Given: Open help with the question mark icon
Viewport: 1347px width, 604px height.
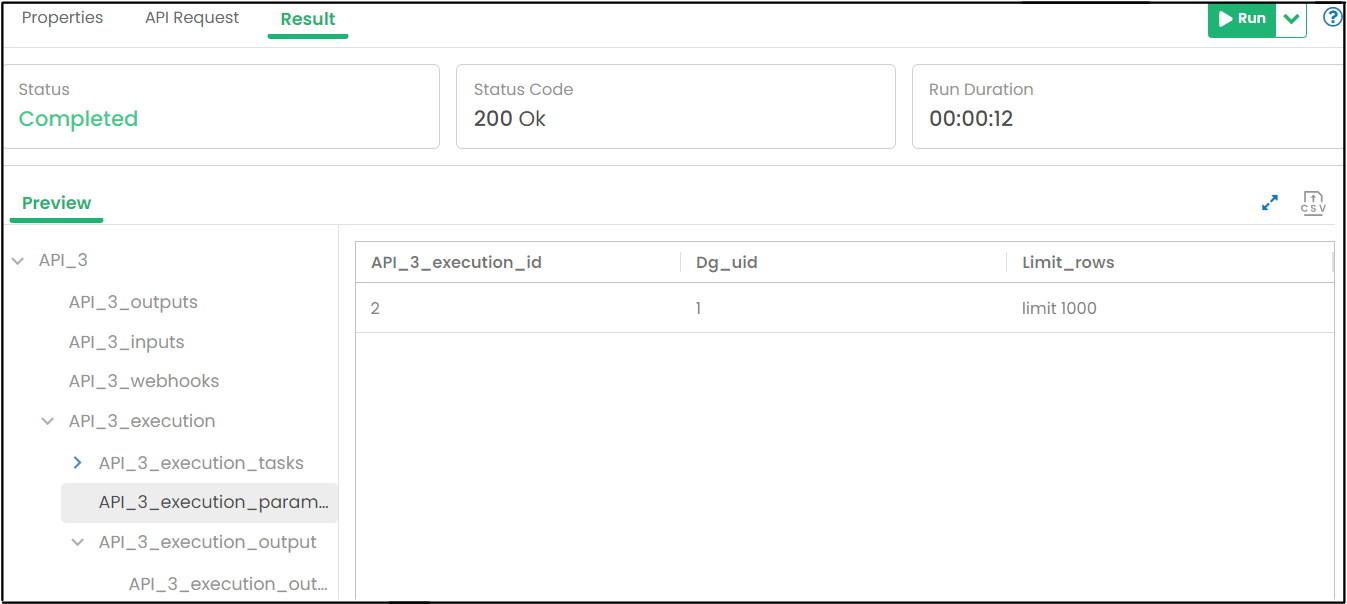Looking at the screenshot, I should click(1332, 18).
